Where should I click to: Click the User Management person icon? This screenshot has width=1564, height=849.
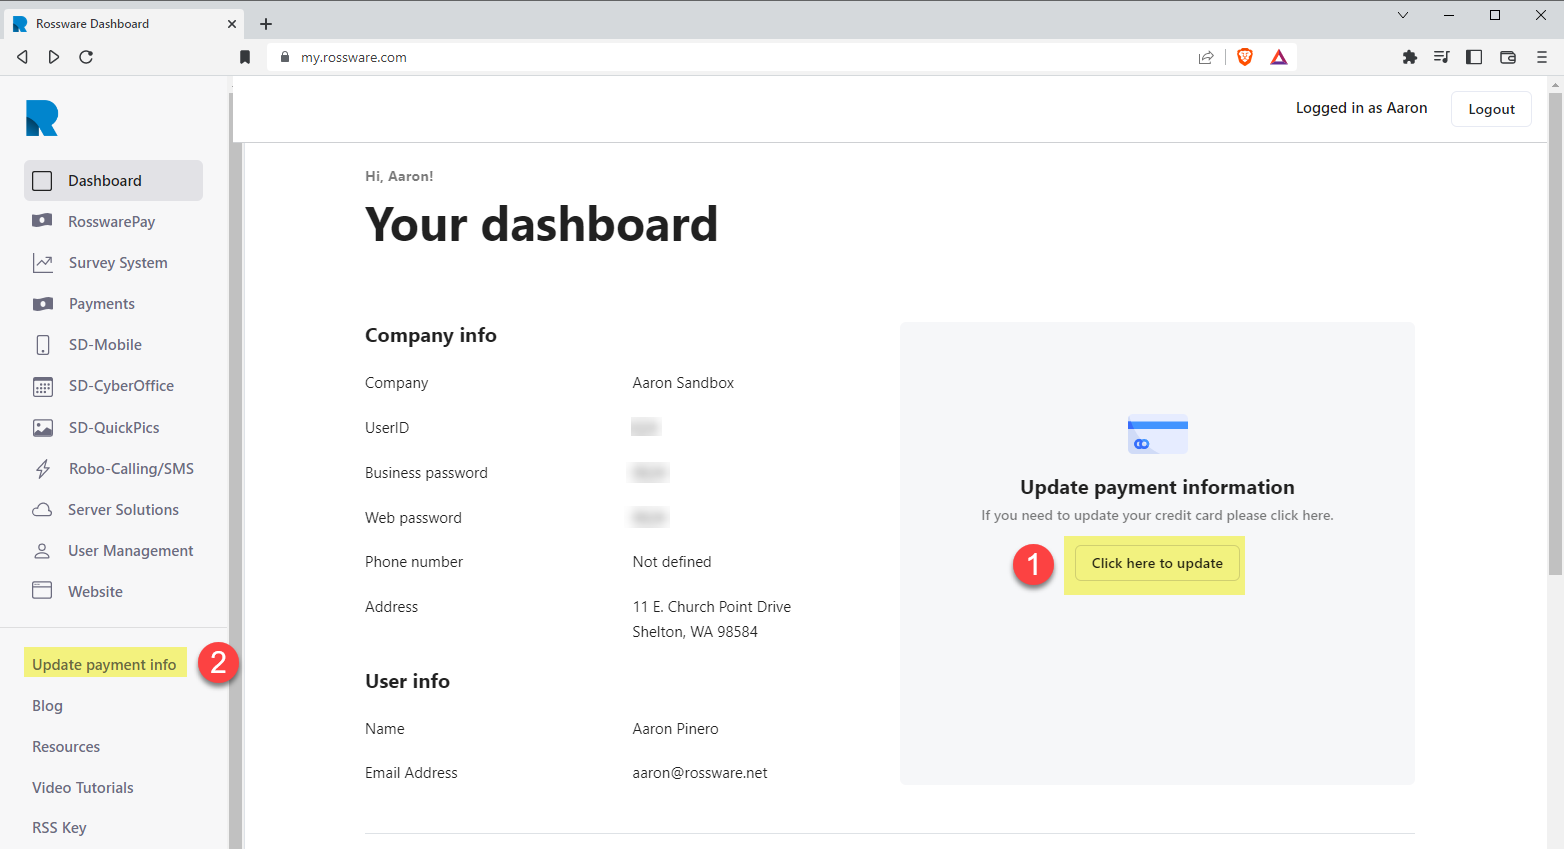coord(42,551)
